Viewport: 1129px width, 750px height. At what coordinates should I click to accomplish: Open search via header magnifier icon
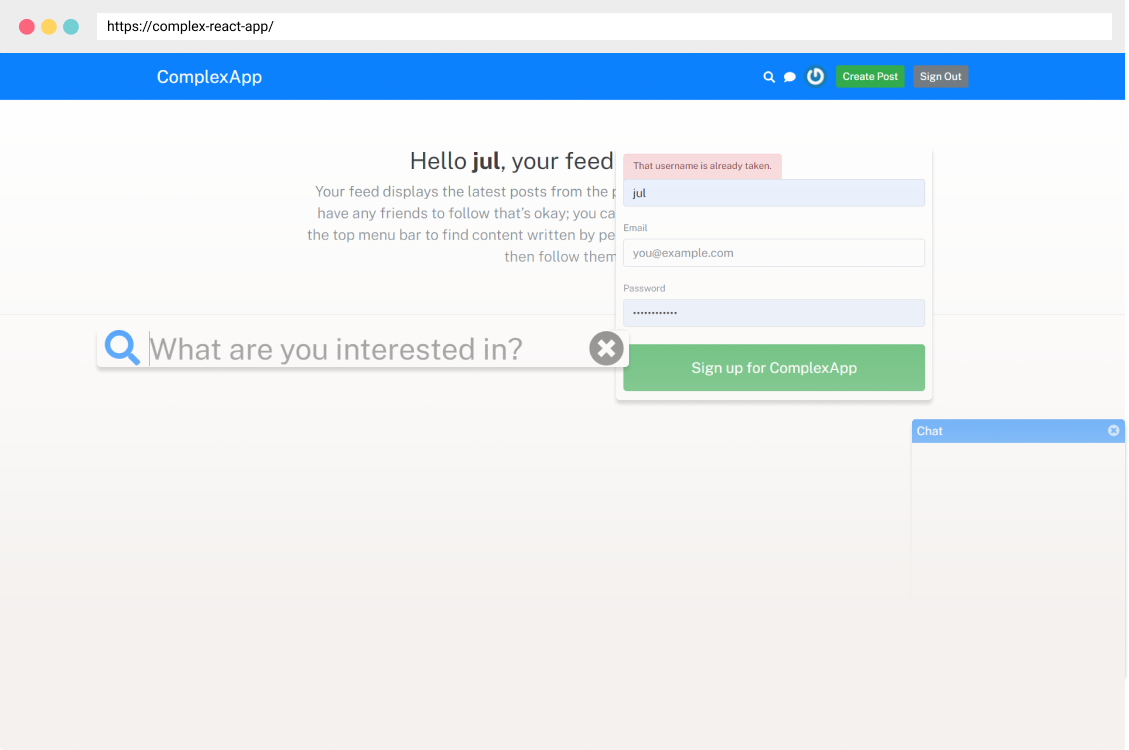(769, 77)
